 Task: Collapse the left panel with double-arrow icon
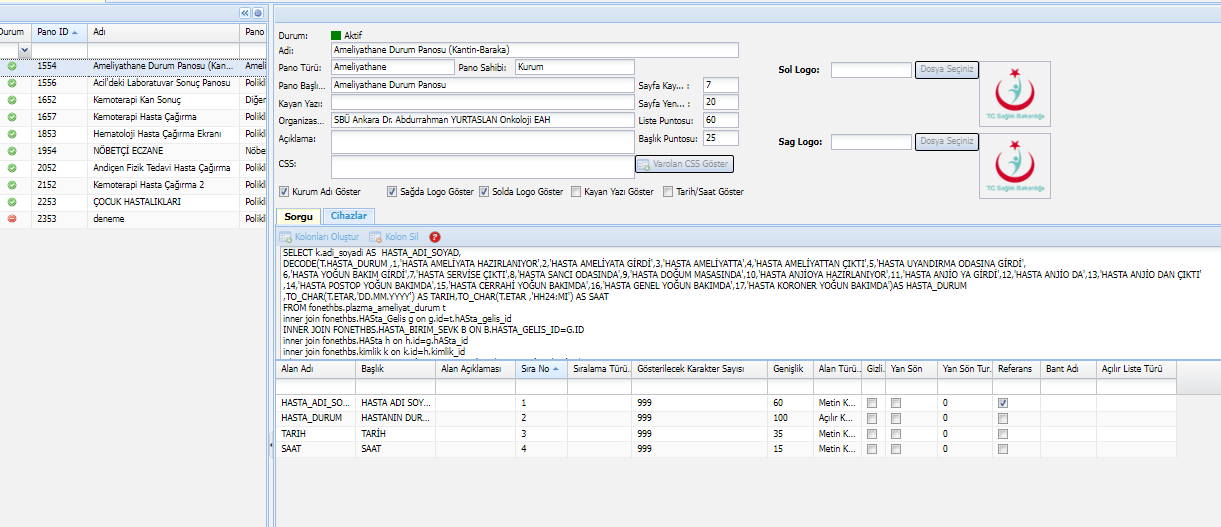tap(245, 13)
